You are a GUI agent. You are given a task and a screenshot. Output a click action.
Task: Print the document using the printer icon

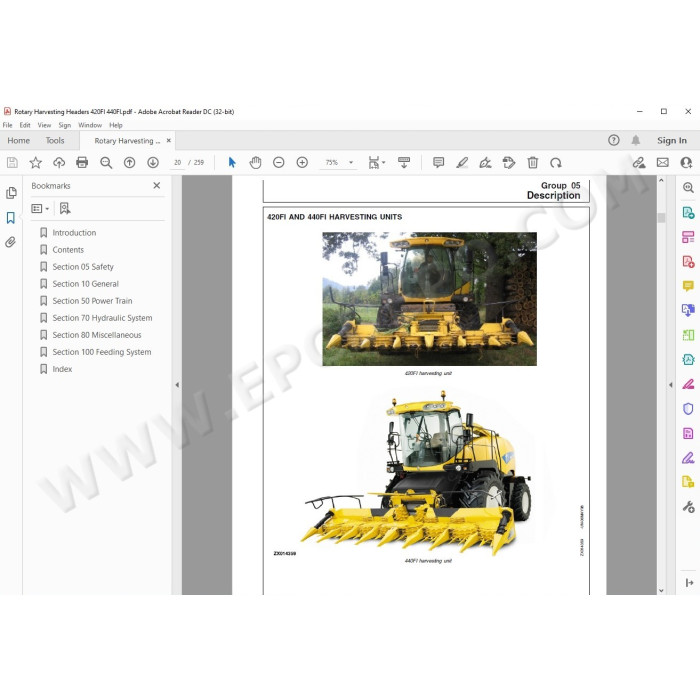[x=82, y=162]
